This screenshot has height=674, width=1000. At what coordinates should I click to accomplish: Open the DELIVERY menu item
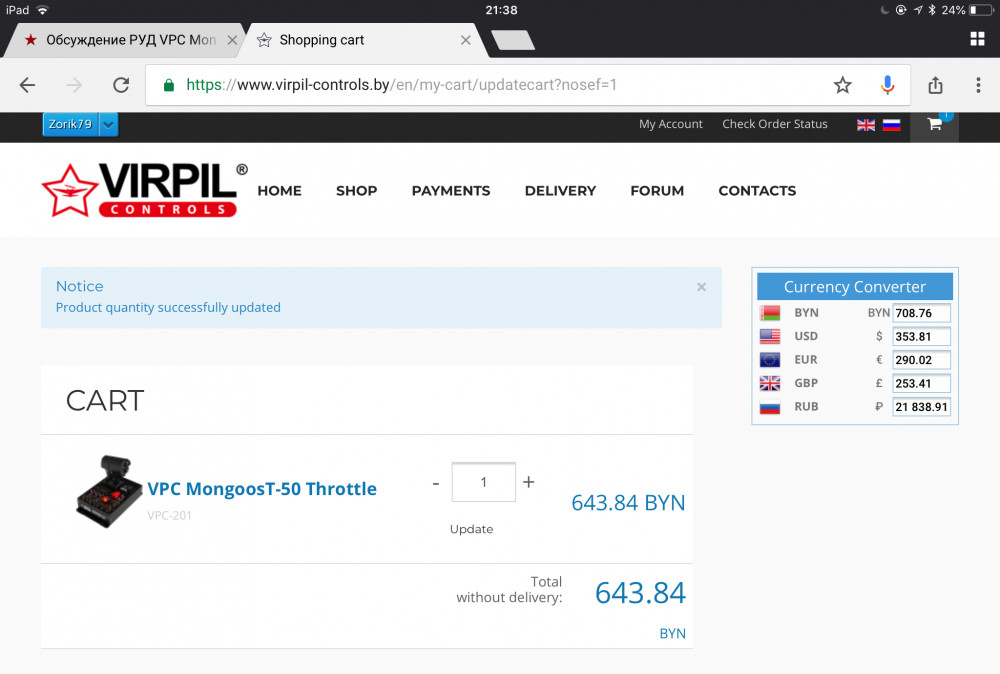pos(560,191)
